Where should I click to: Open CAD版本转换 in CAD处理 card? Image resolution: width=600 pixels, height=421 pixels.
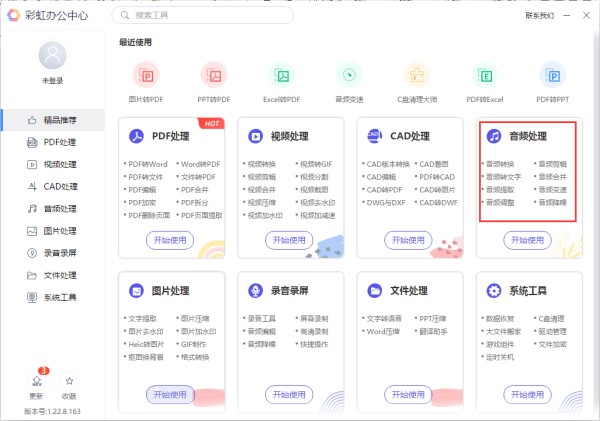(388, 164)
